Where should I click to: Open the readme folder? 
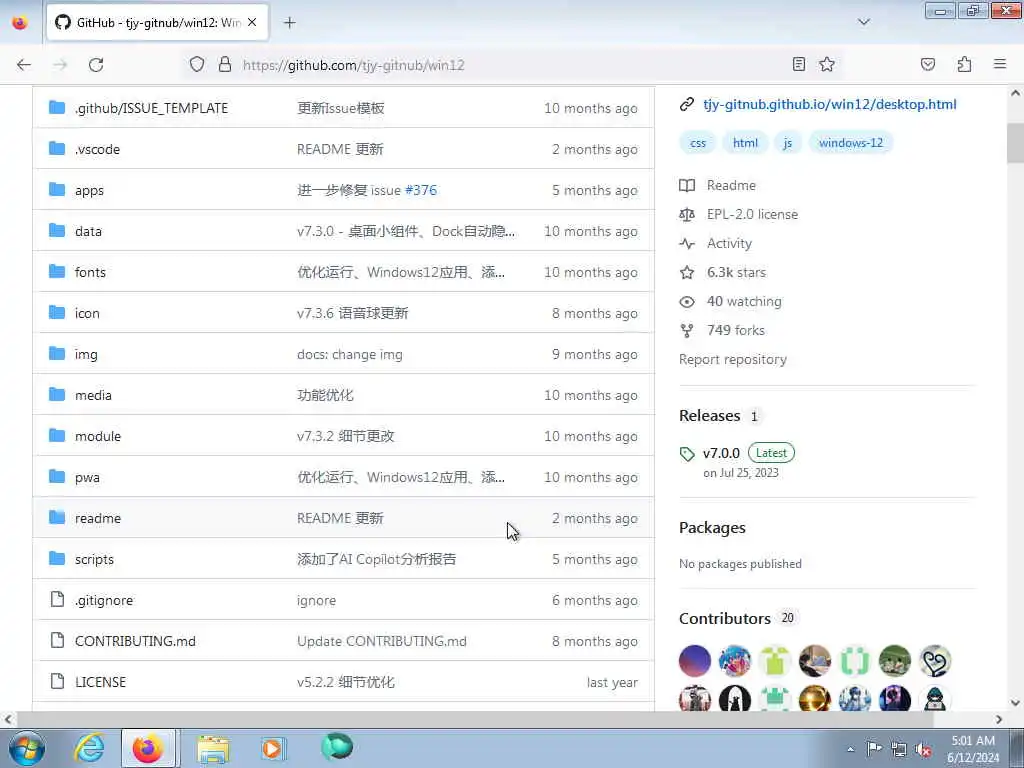coord(98,518)
